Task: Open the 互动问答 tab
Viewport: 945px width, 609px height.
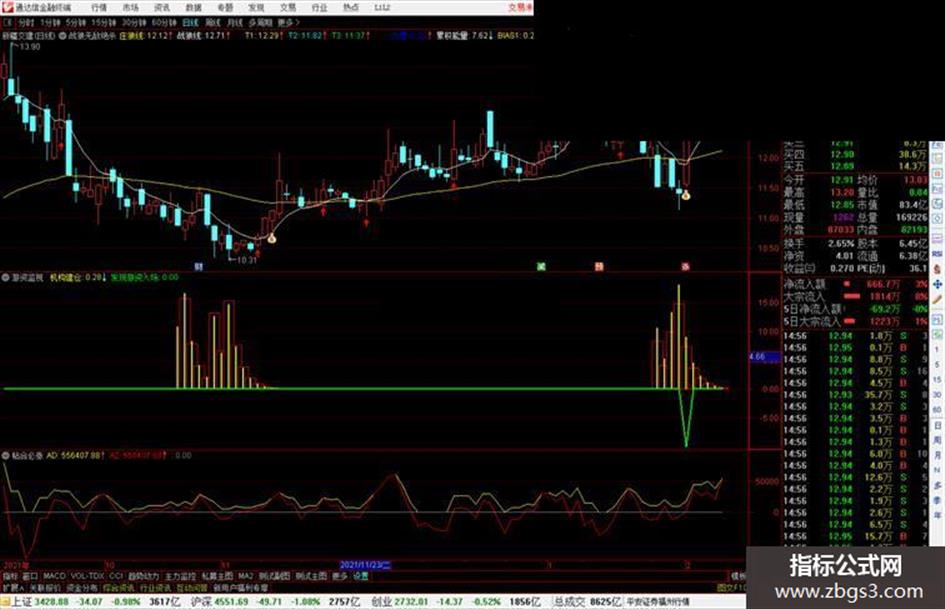Action: pos(192,587)
